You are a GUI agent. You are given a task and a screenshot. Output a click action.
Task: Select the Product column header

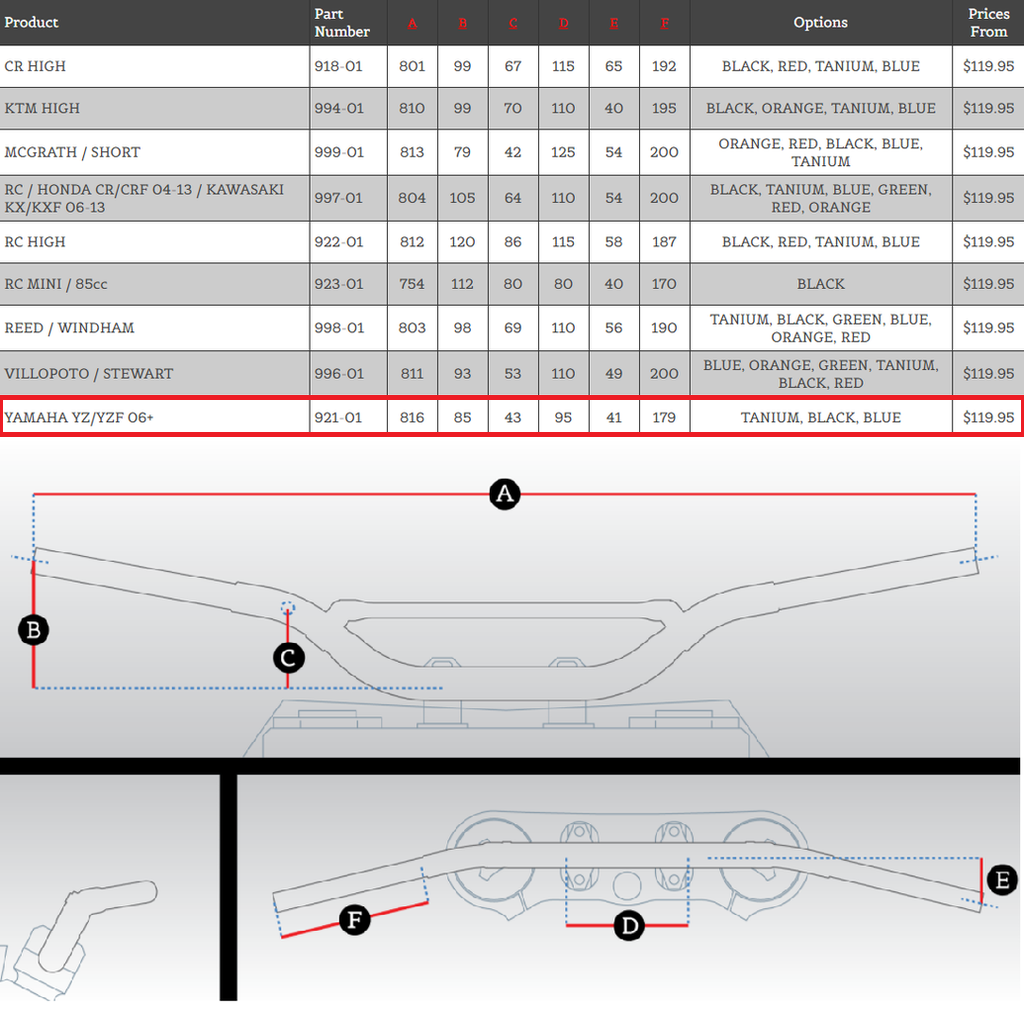point(32,22)
